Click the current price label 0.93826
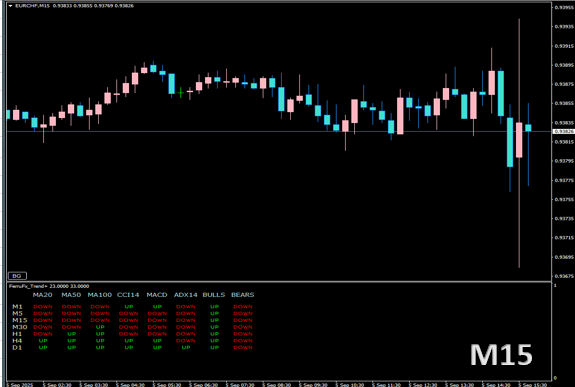Screen dimensions: 575x387 (564, 131)
